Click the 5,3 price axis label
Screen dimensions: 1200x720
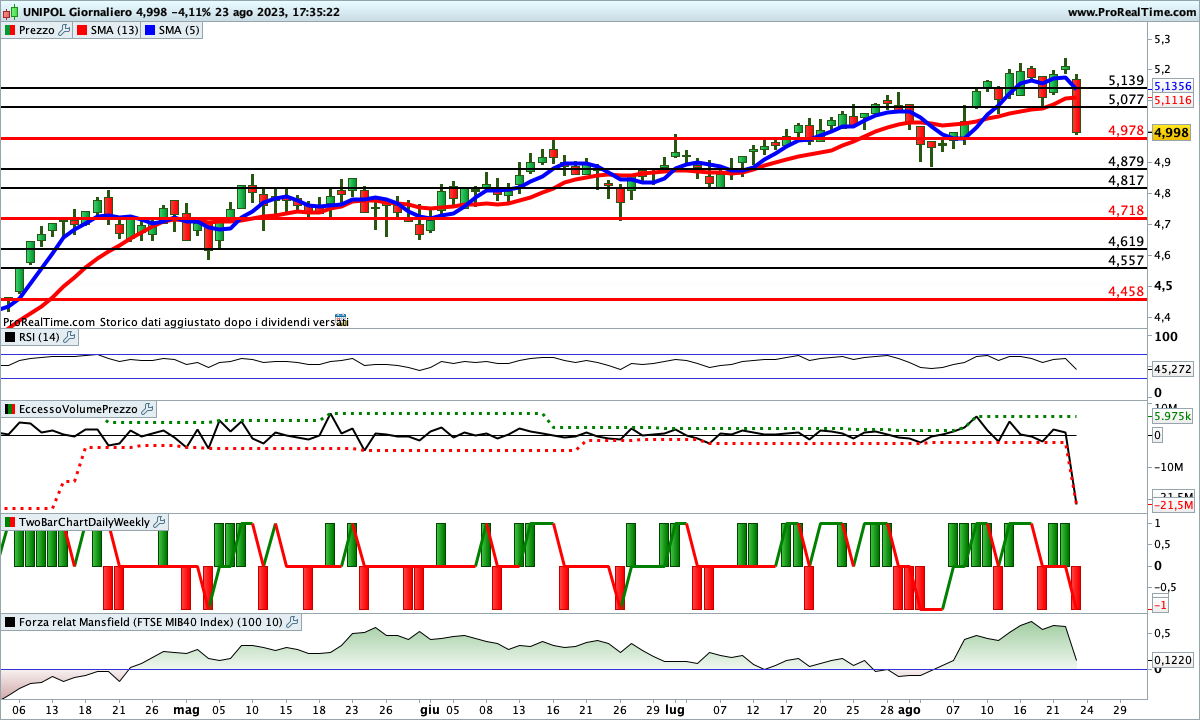point(1163,39)
